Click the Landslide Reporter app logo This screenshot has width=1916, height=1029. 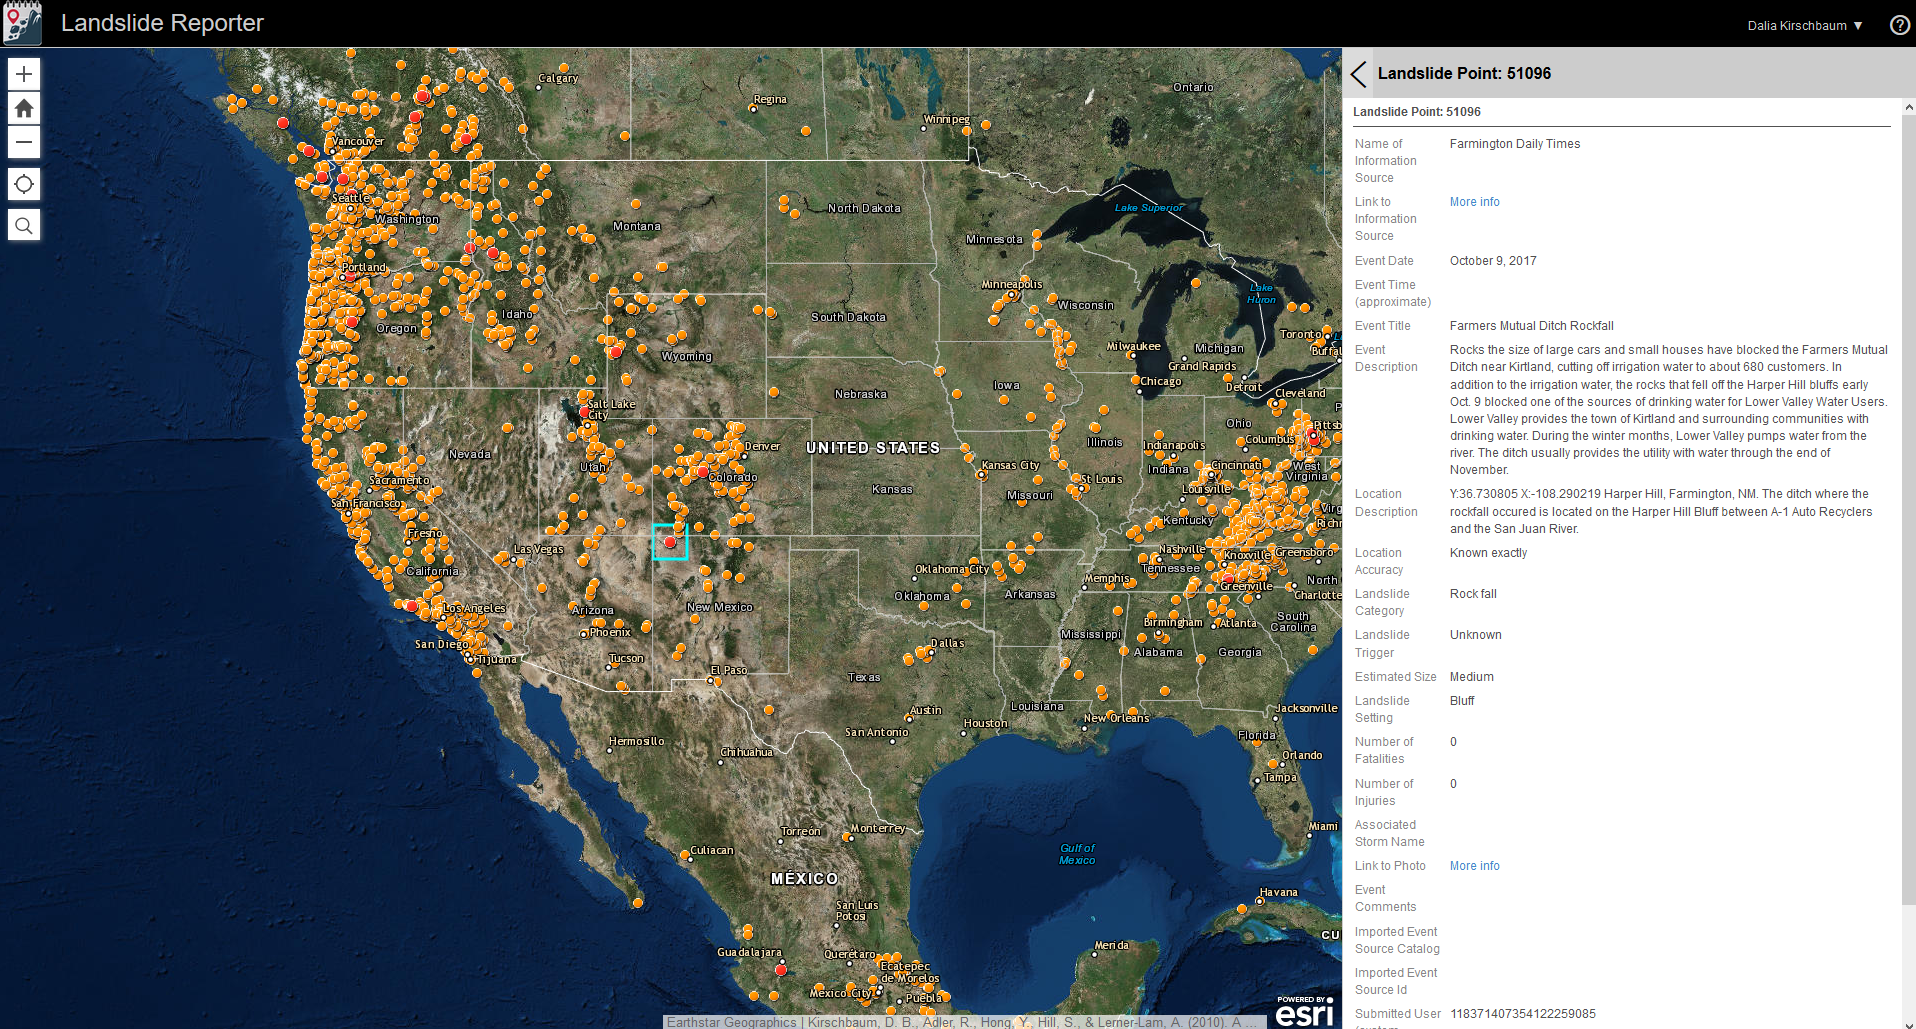click(22, 23)
